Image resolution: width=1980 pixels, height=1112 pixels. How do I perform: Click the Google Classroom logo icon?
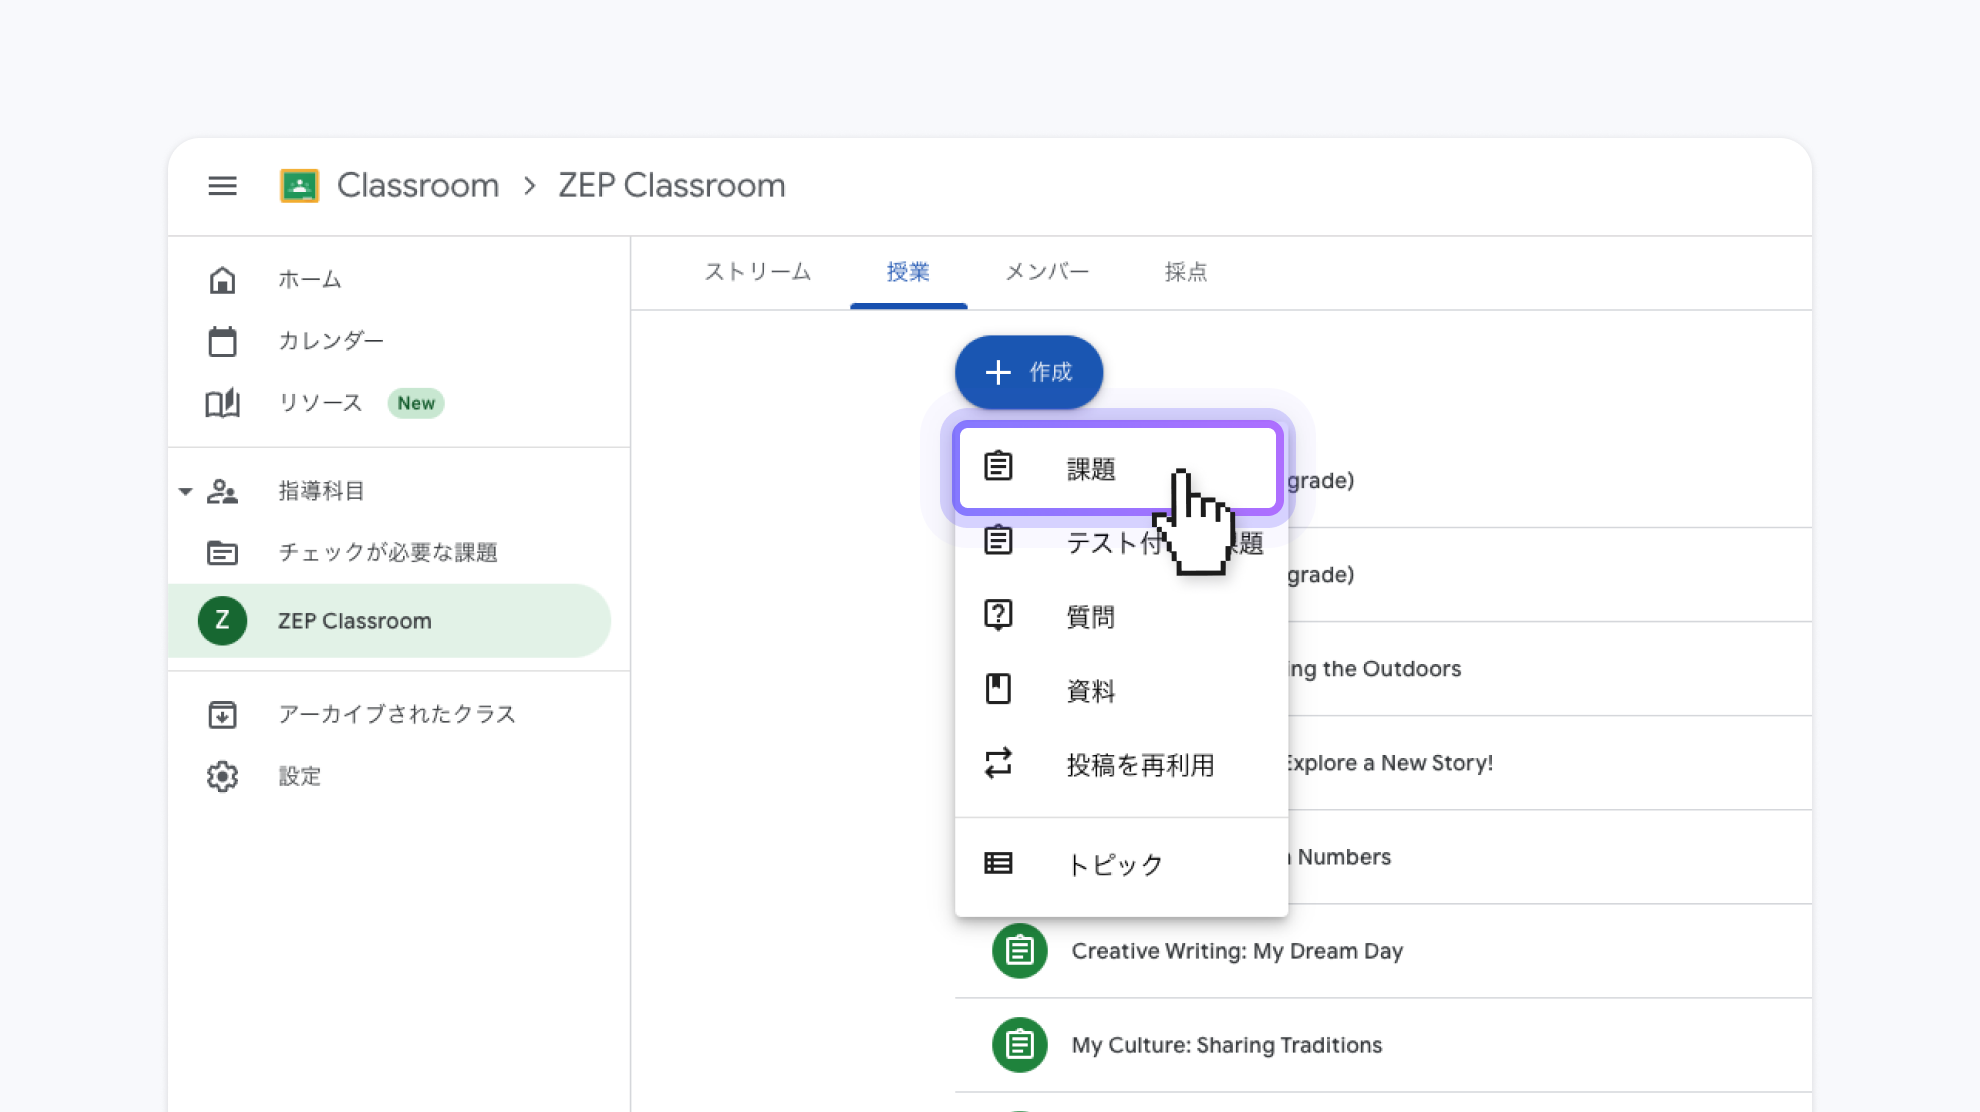[299, 186]
